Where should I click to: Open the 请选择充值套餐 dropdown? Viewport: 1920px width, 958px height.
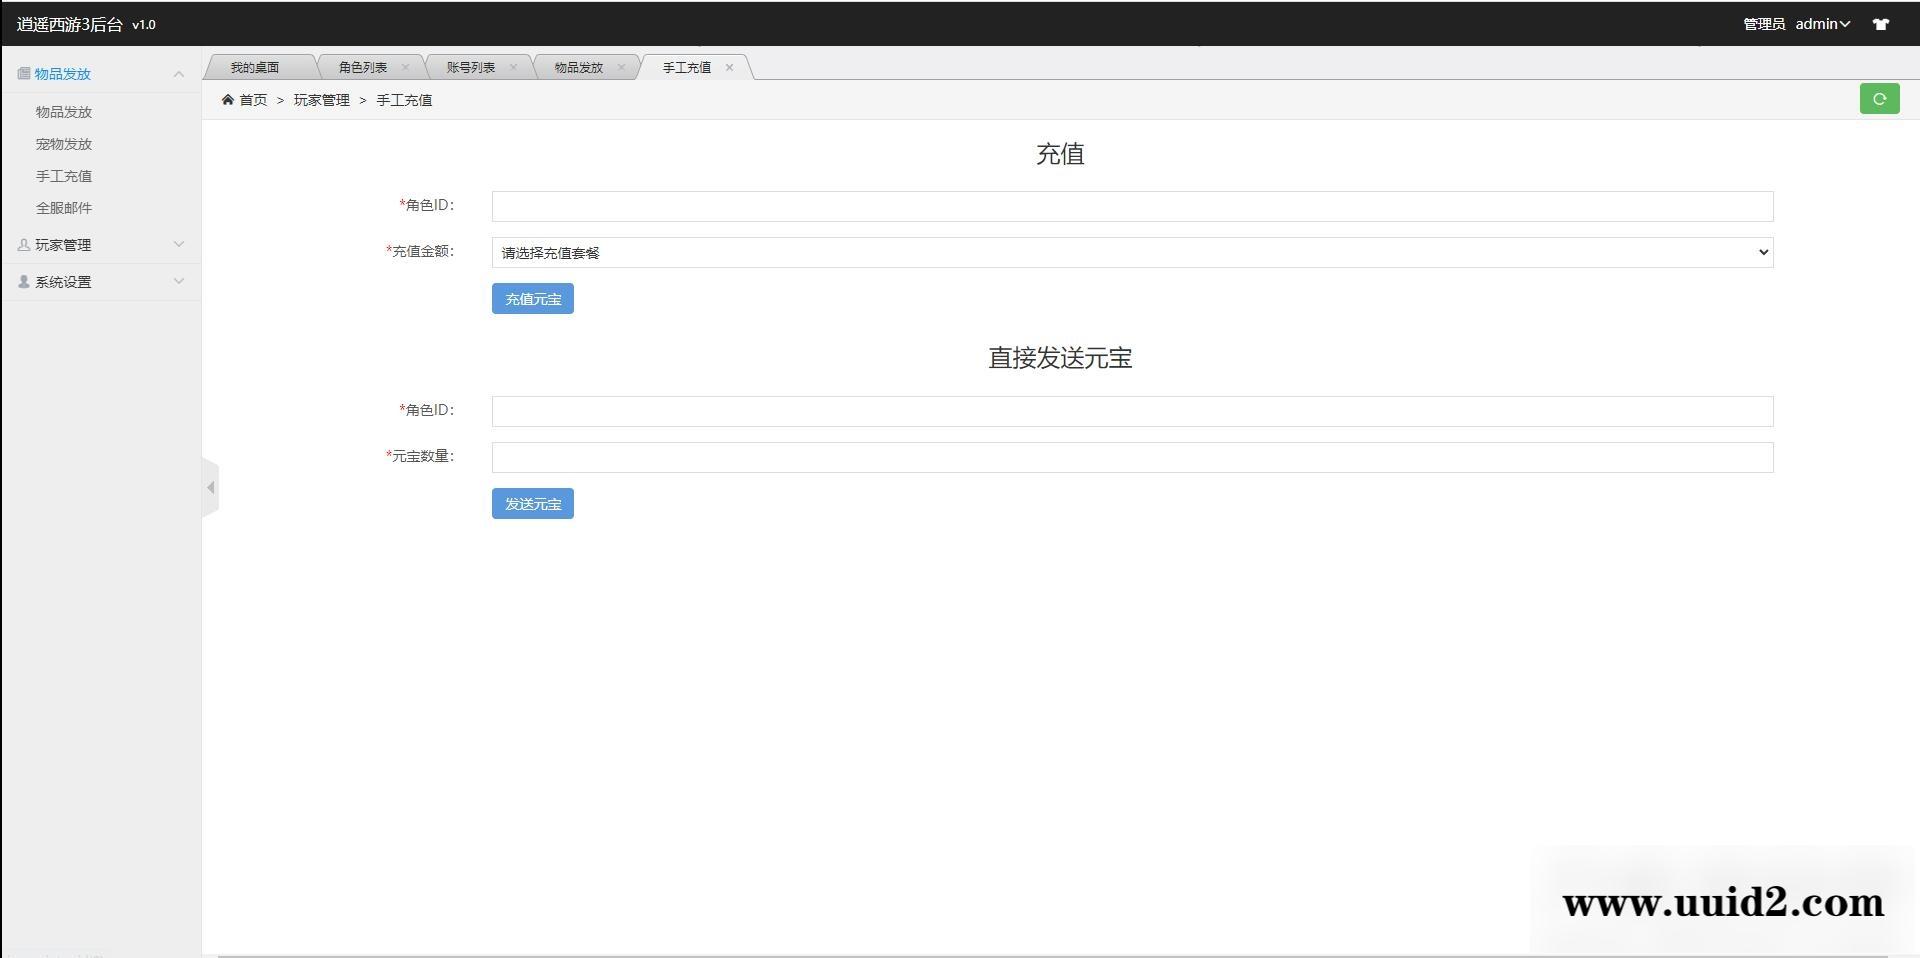click(1131, 252)
